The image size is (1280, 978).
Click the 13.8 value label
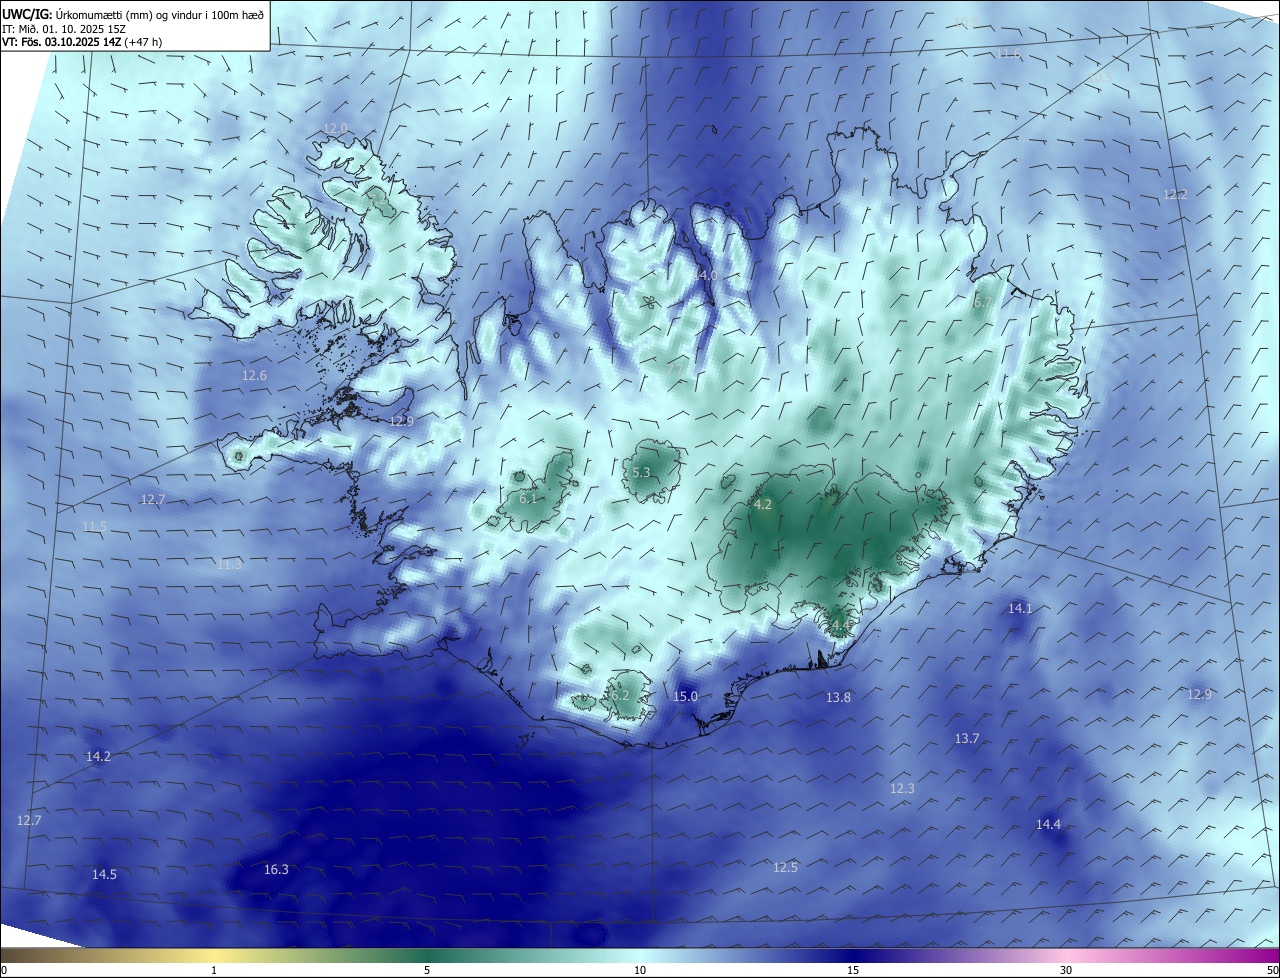tap(838, 698)
